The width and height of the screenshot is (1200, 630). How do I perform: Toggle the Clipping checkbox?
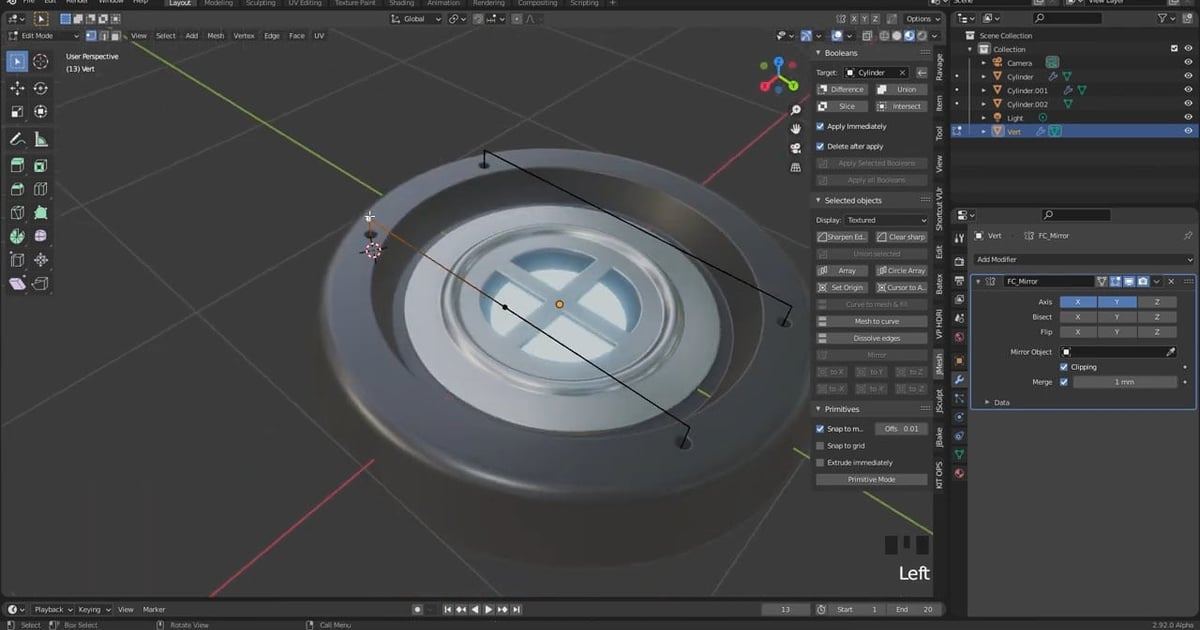[x=1064, y=367]
